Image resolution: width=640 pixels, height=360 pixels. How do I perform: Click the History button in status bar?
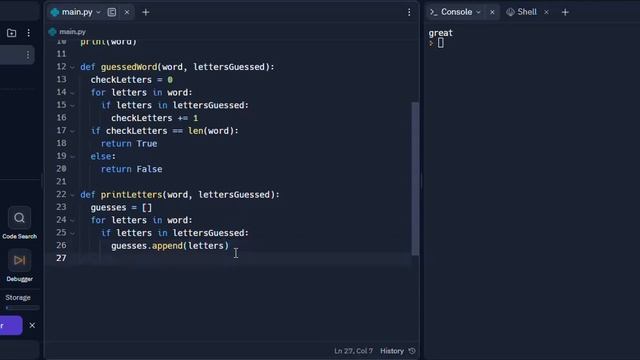tap(398, 351)
